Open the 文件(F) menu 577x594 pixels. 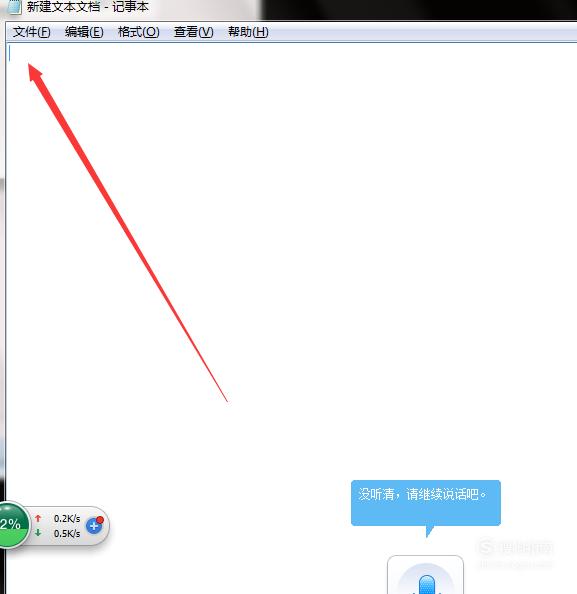(x=31, y=32)
